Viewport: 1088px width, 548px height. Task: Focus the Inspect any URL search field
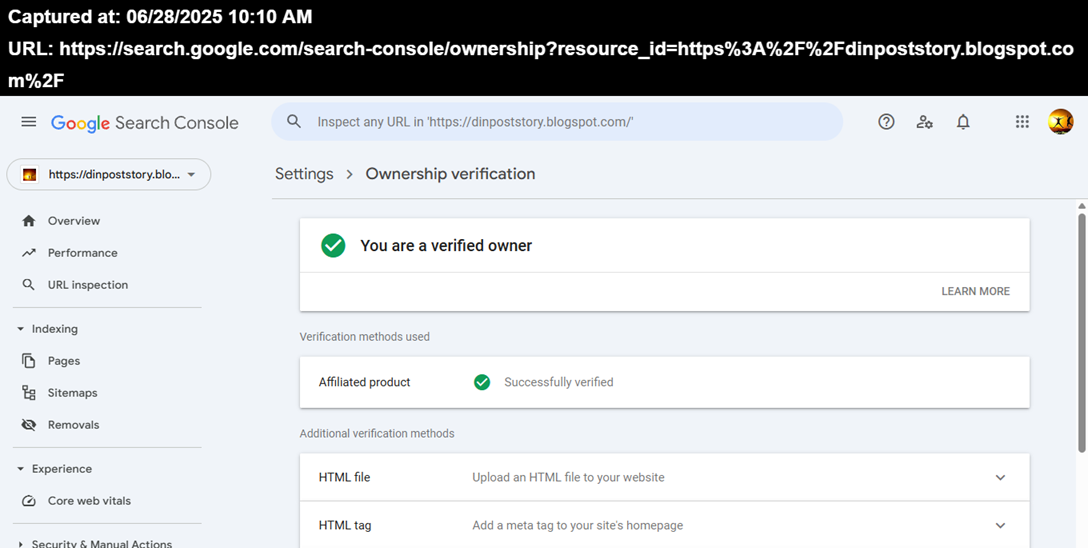pyautogui.click(x=556, y=121)
